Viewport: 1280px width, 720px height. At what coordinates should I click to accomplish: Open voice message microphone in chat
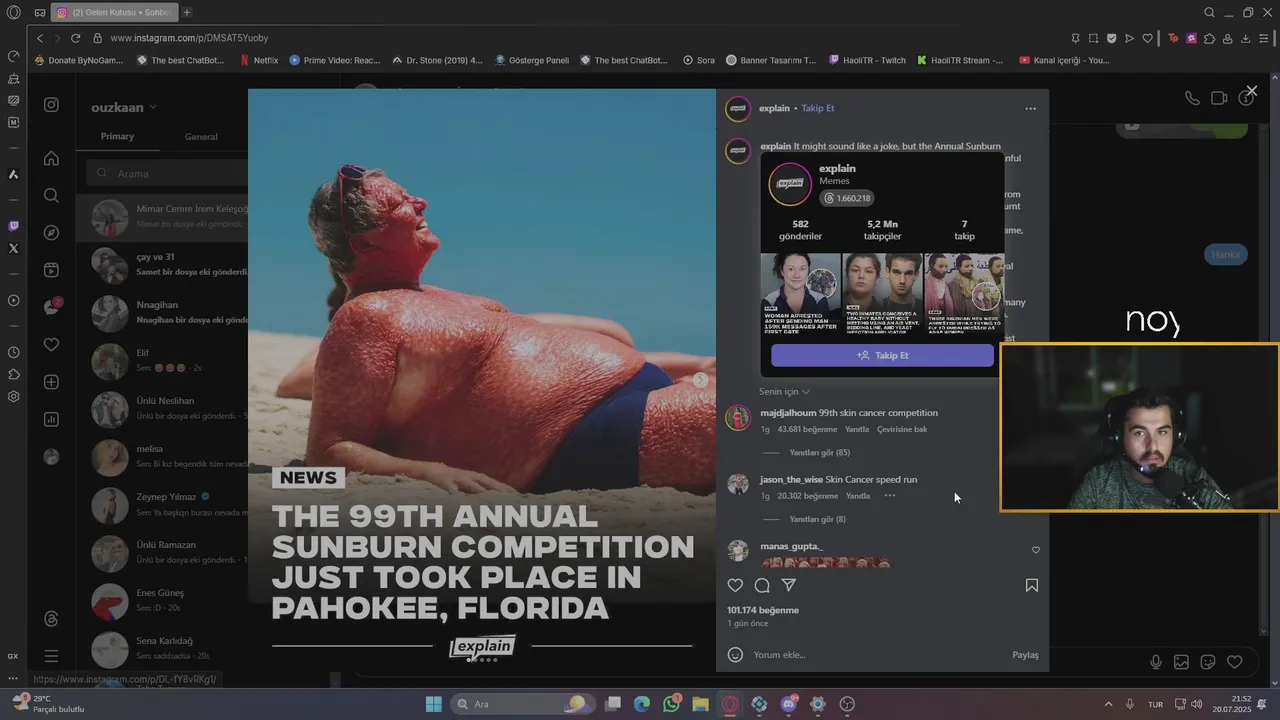(1156, 662)
